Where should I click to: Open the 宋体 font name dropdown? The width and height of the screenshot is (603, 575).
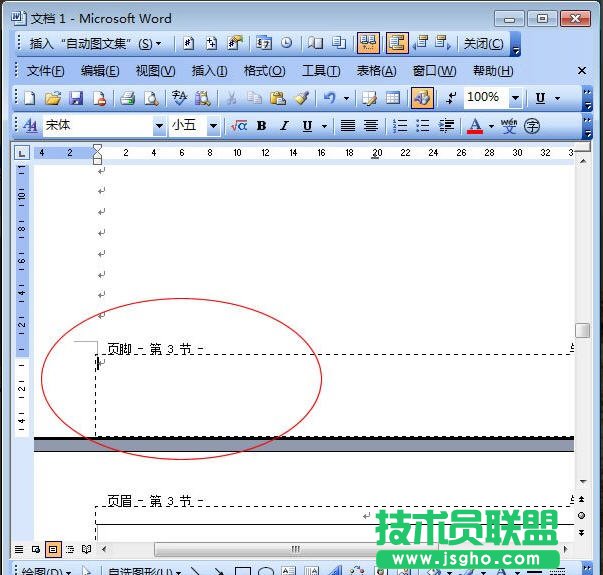coord(159,126)
